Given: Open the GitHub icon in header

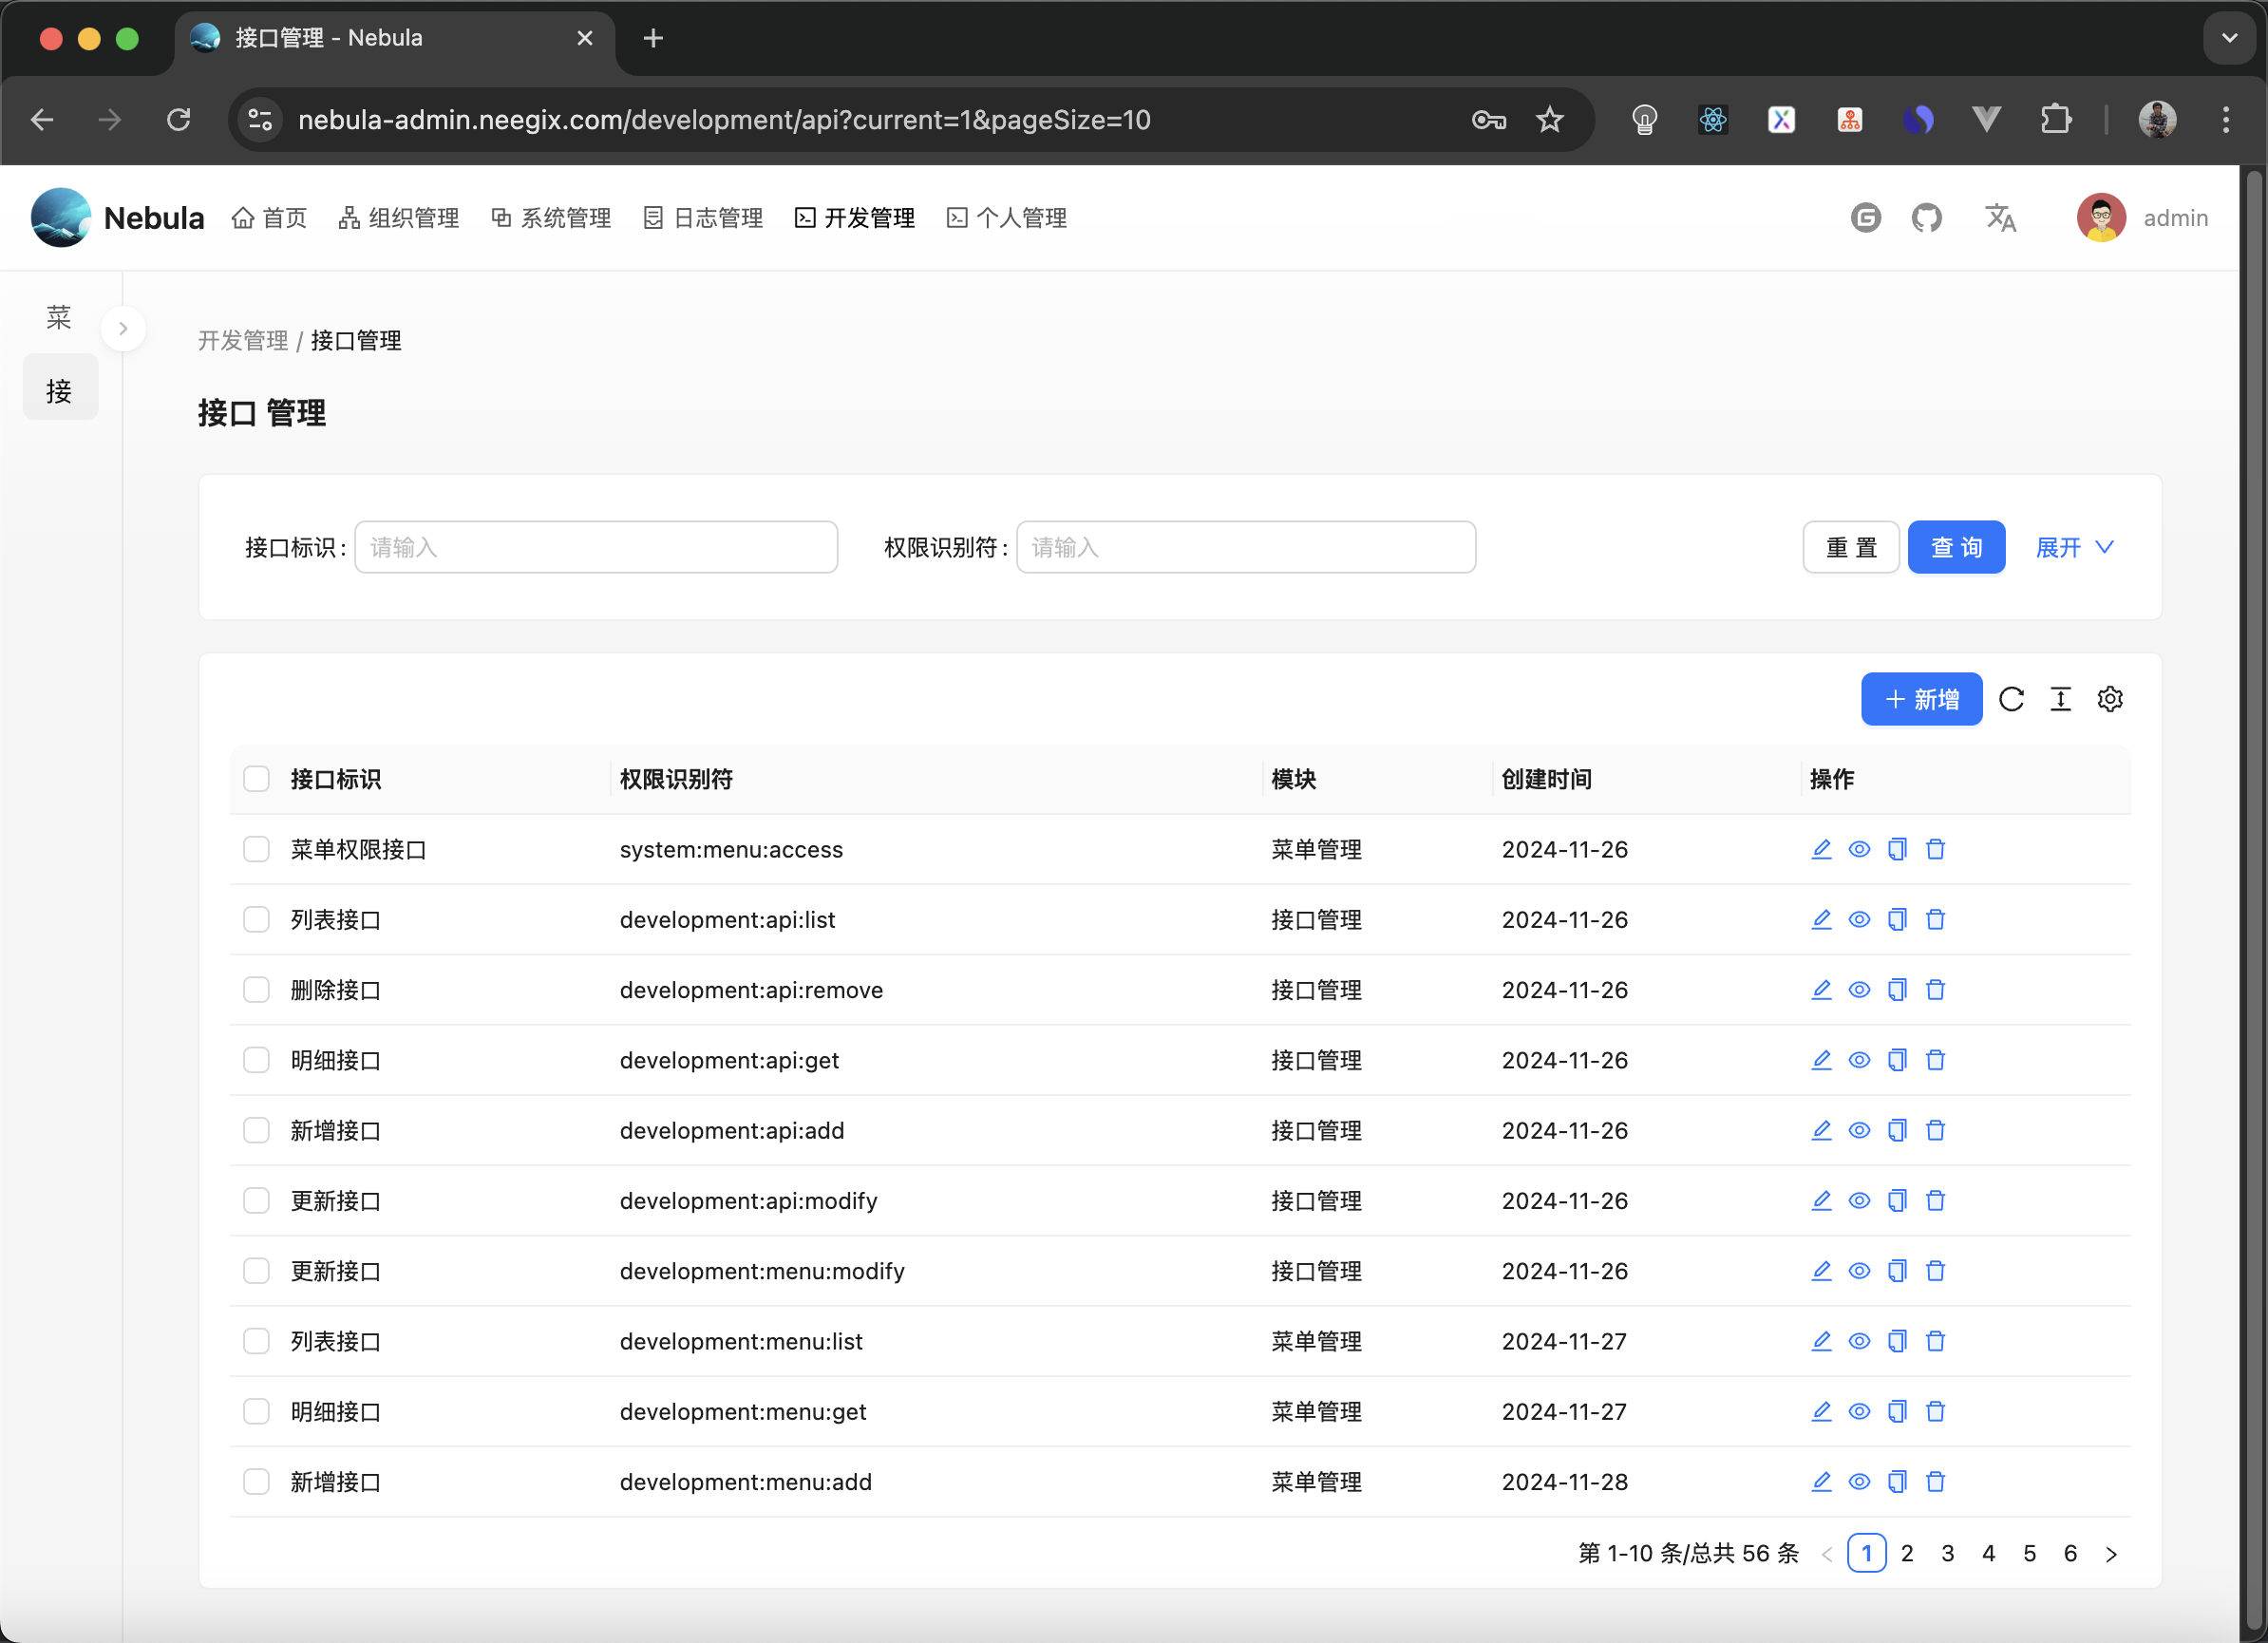Looking at the screenshot, I should [x=1926, y=218].
